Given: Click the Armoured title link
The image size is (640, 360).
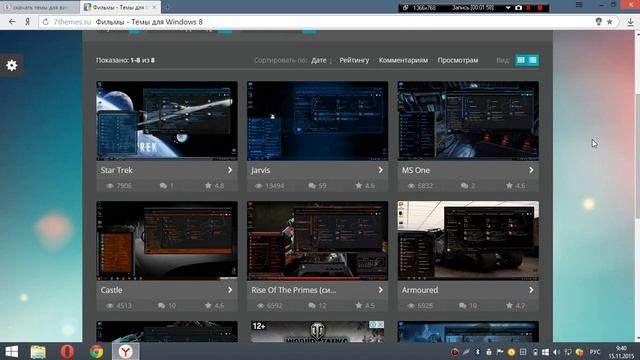Looking at the screenshot, I should coord(420,290).
